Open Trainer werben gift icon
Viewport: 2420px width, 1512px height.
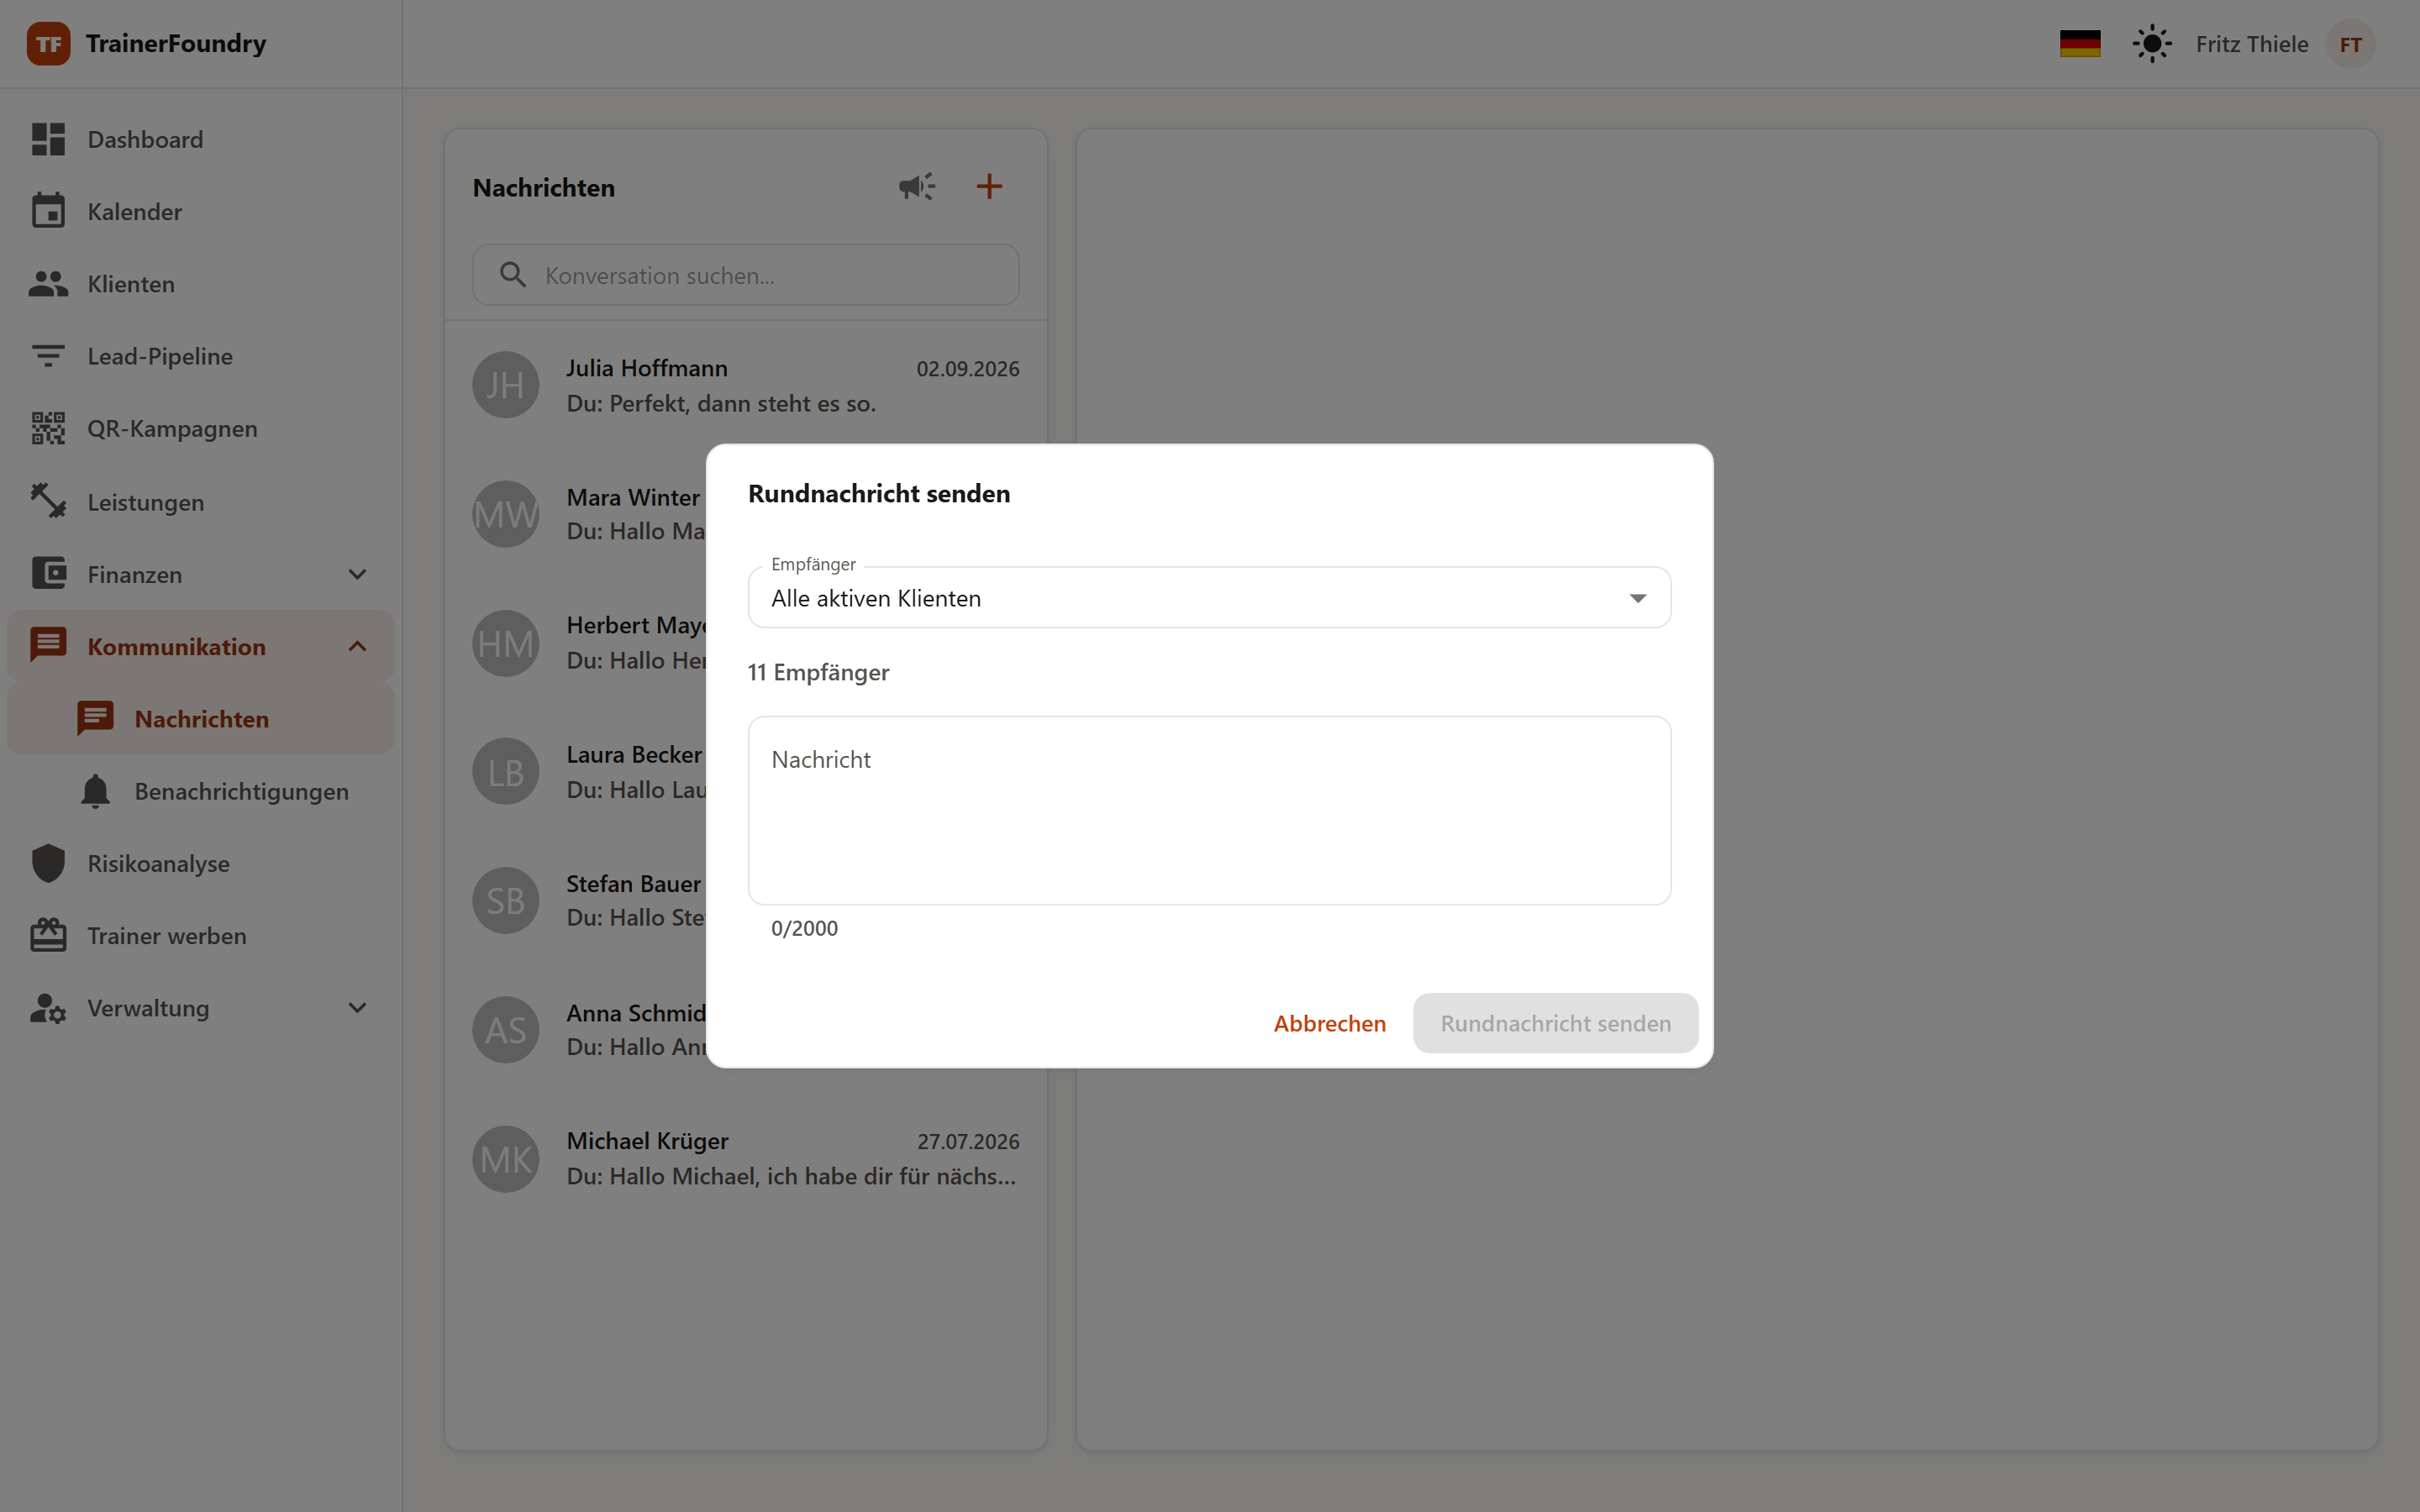(x=48, y=935)
